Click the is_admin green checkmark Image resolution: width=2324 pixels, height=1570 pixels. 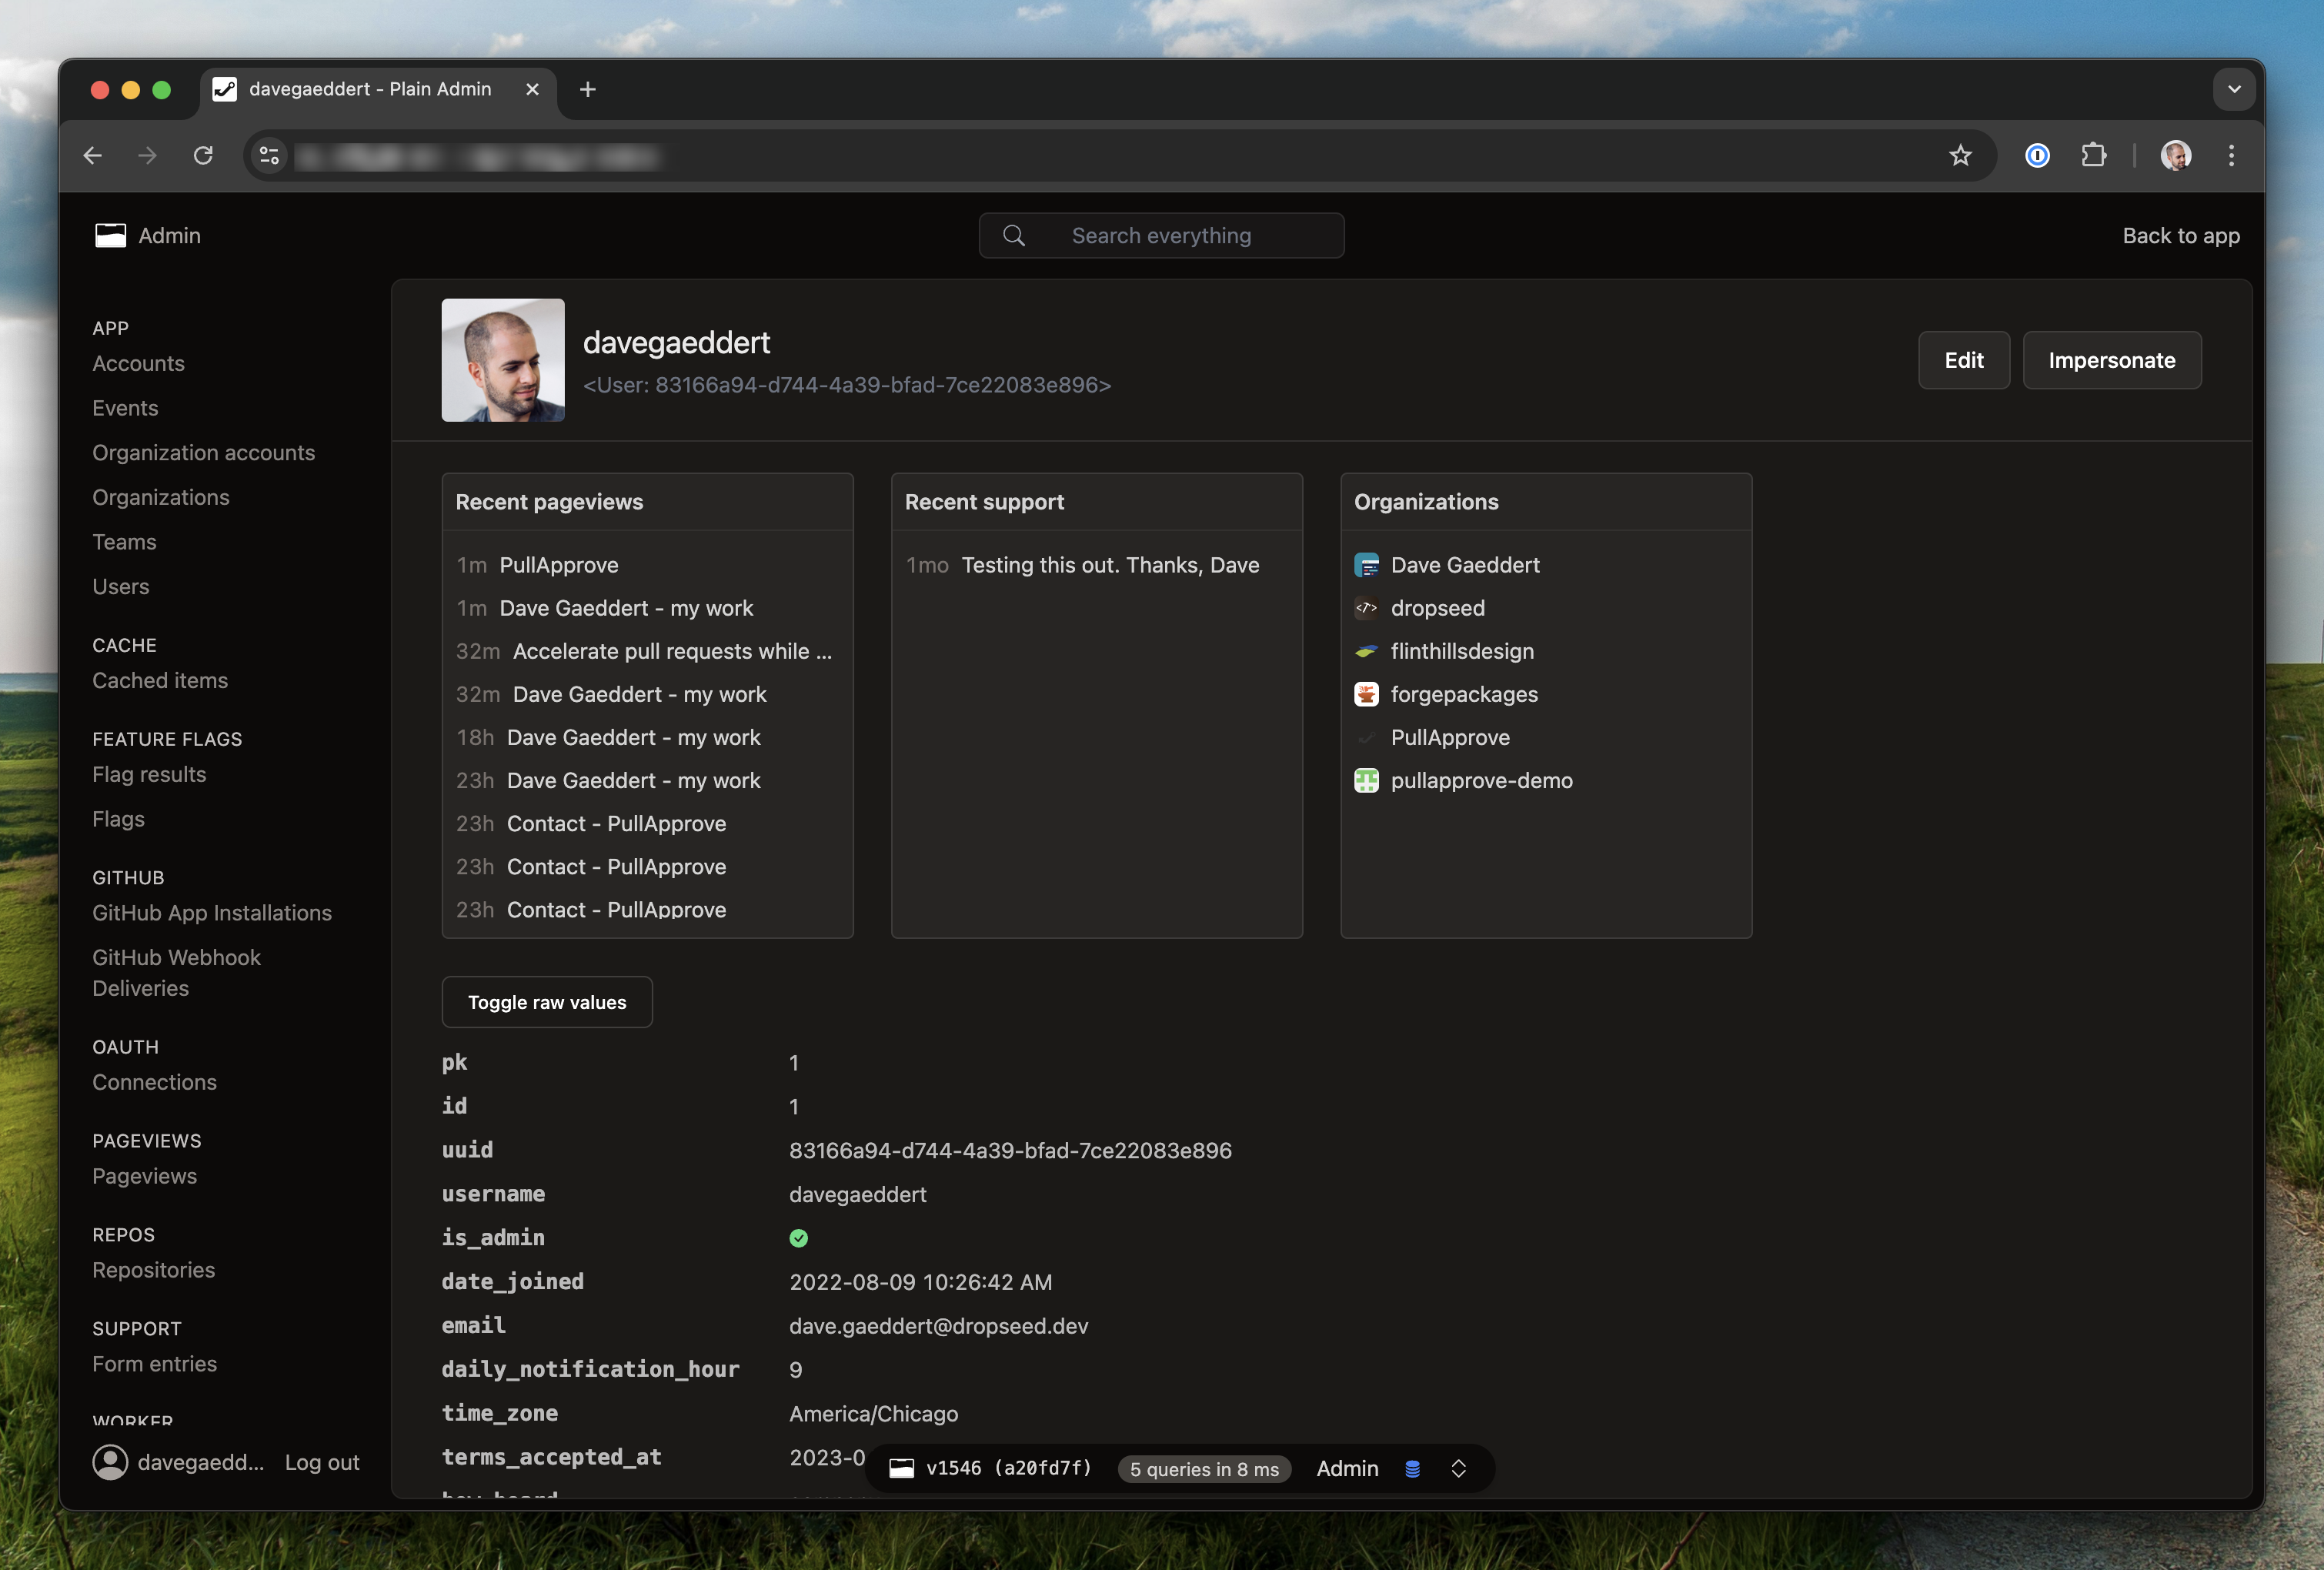pyautogui.click(x=798, y=1238)
